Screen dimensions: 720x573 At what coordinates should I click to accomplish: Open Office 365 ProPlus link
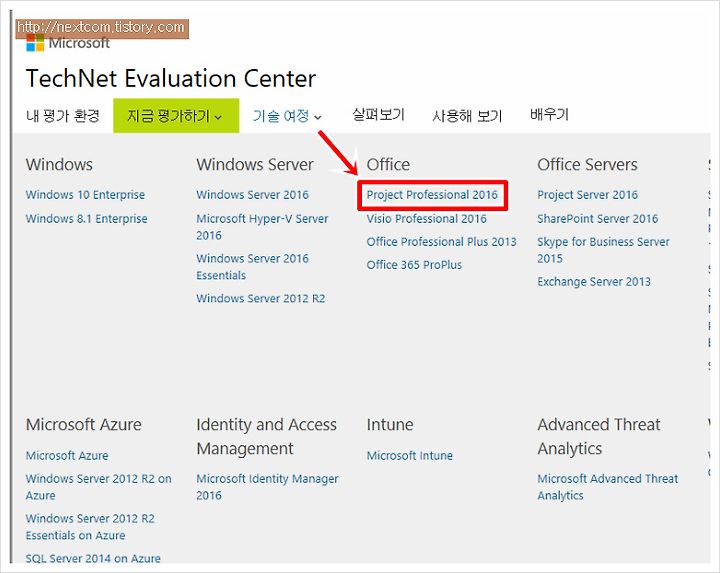pyautogui.click(x=414, y=265)
